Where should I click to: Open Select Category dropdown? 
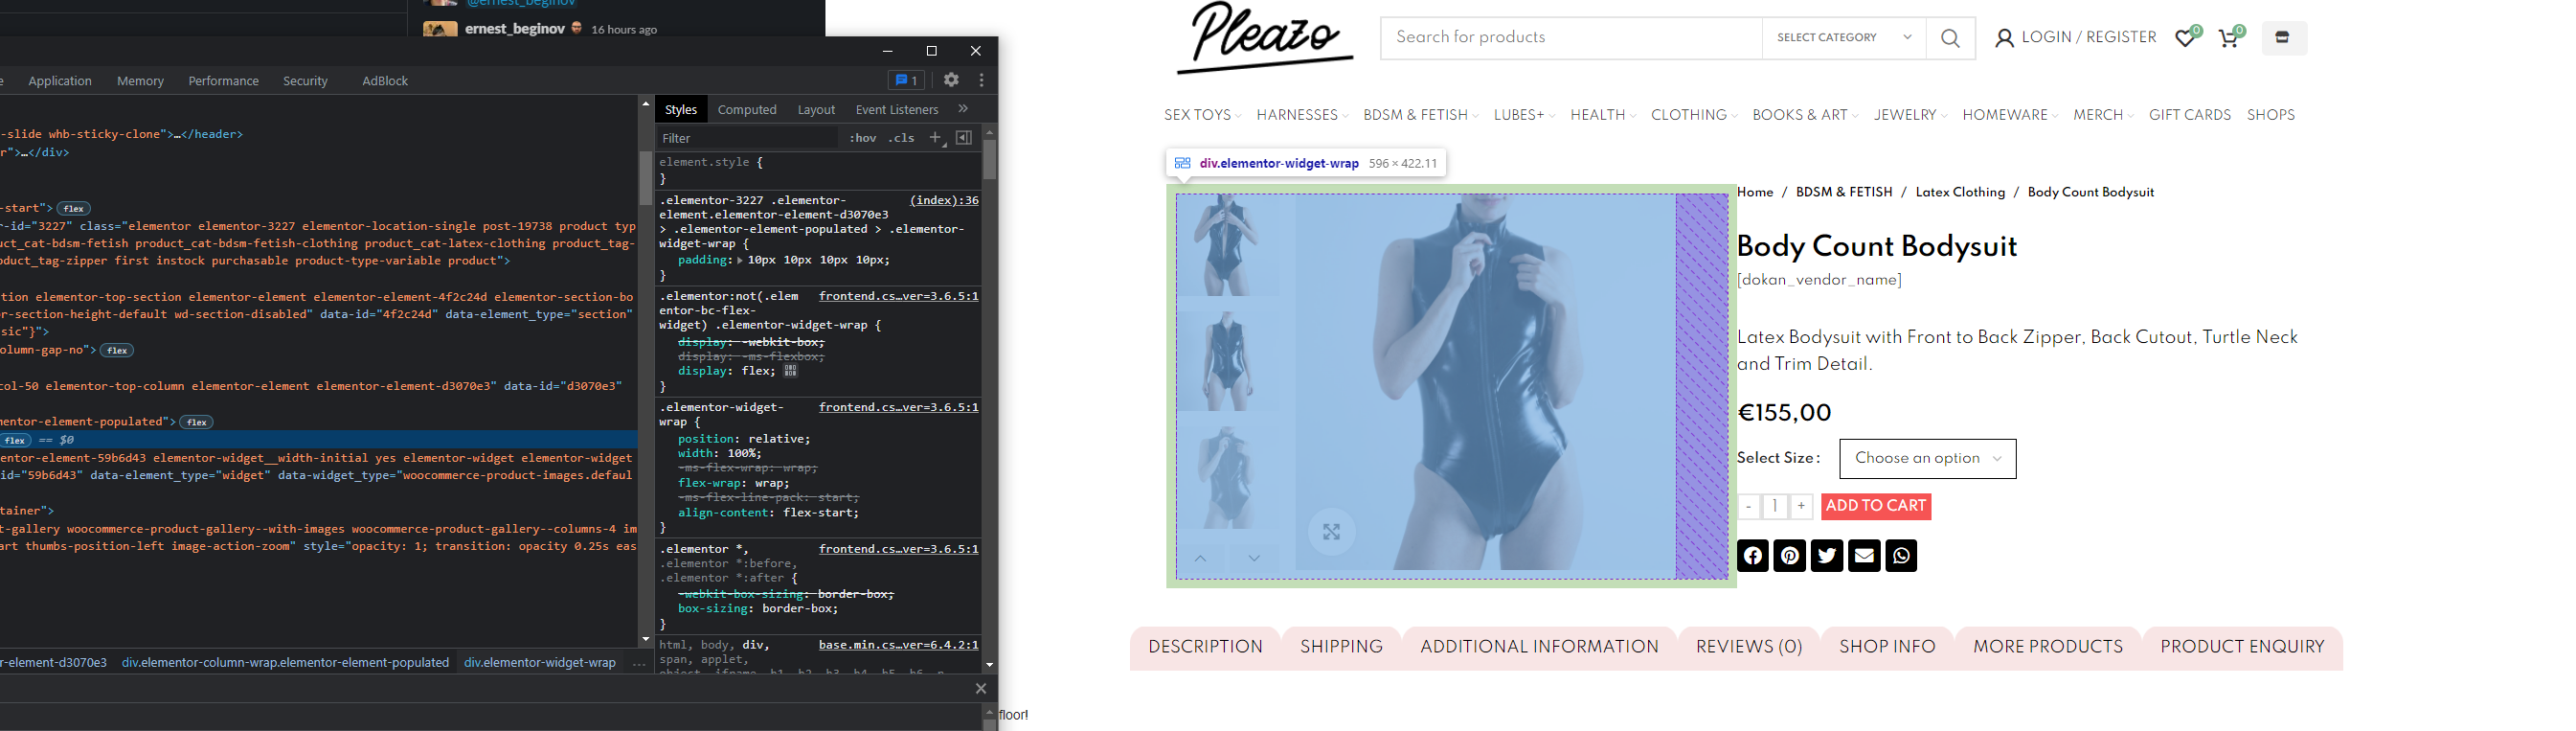coord(1844,38)
